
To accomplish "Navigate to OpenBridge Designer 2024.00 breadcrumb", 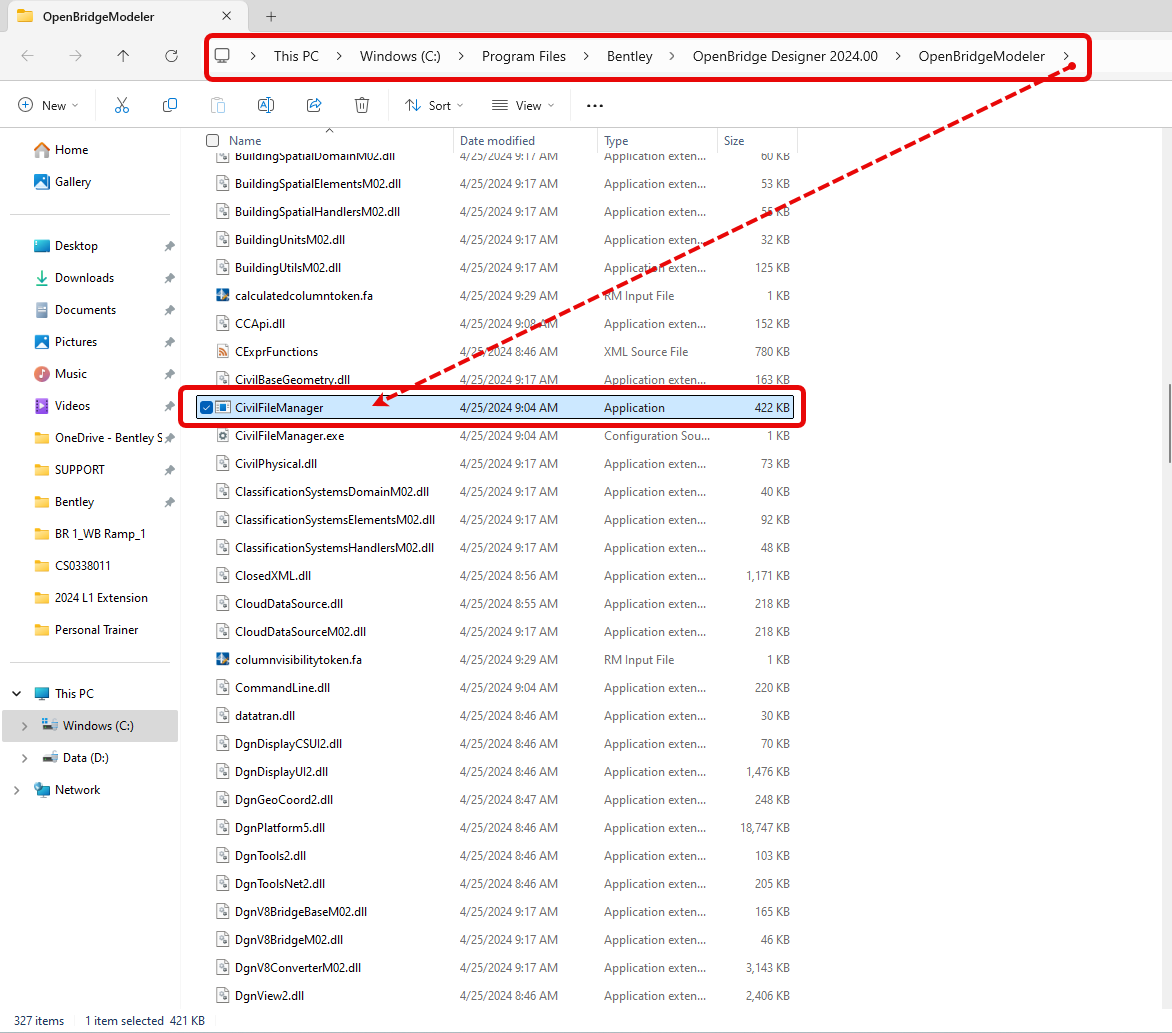I will tap(785, 56).
